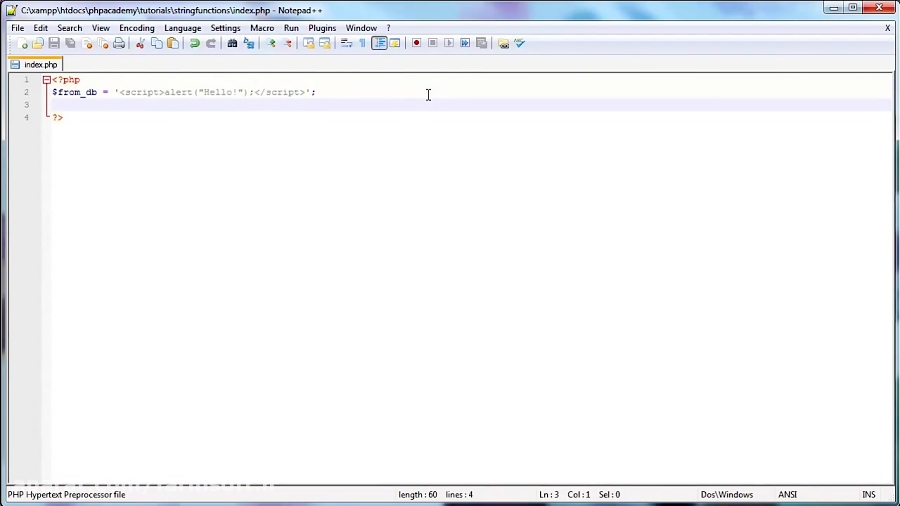Undo the last action via toolbar
This screenshot has height=506, width=900.
[x=194, y=44]
